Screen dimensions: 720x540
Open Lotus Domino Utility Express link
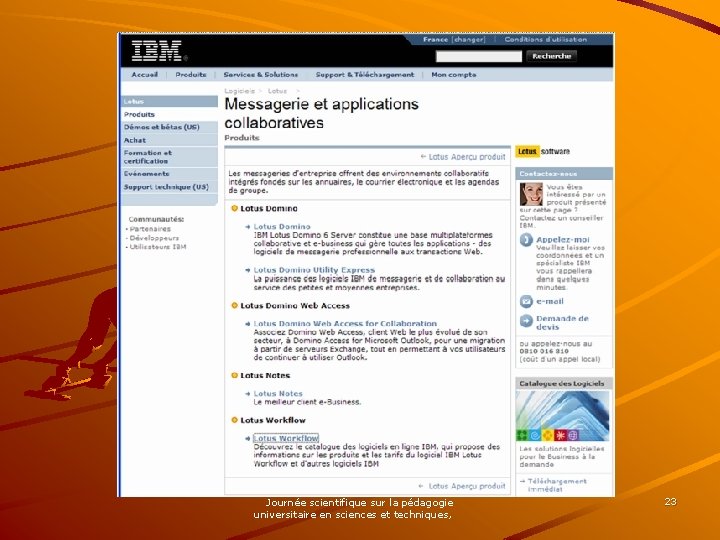(314, 270)
